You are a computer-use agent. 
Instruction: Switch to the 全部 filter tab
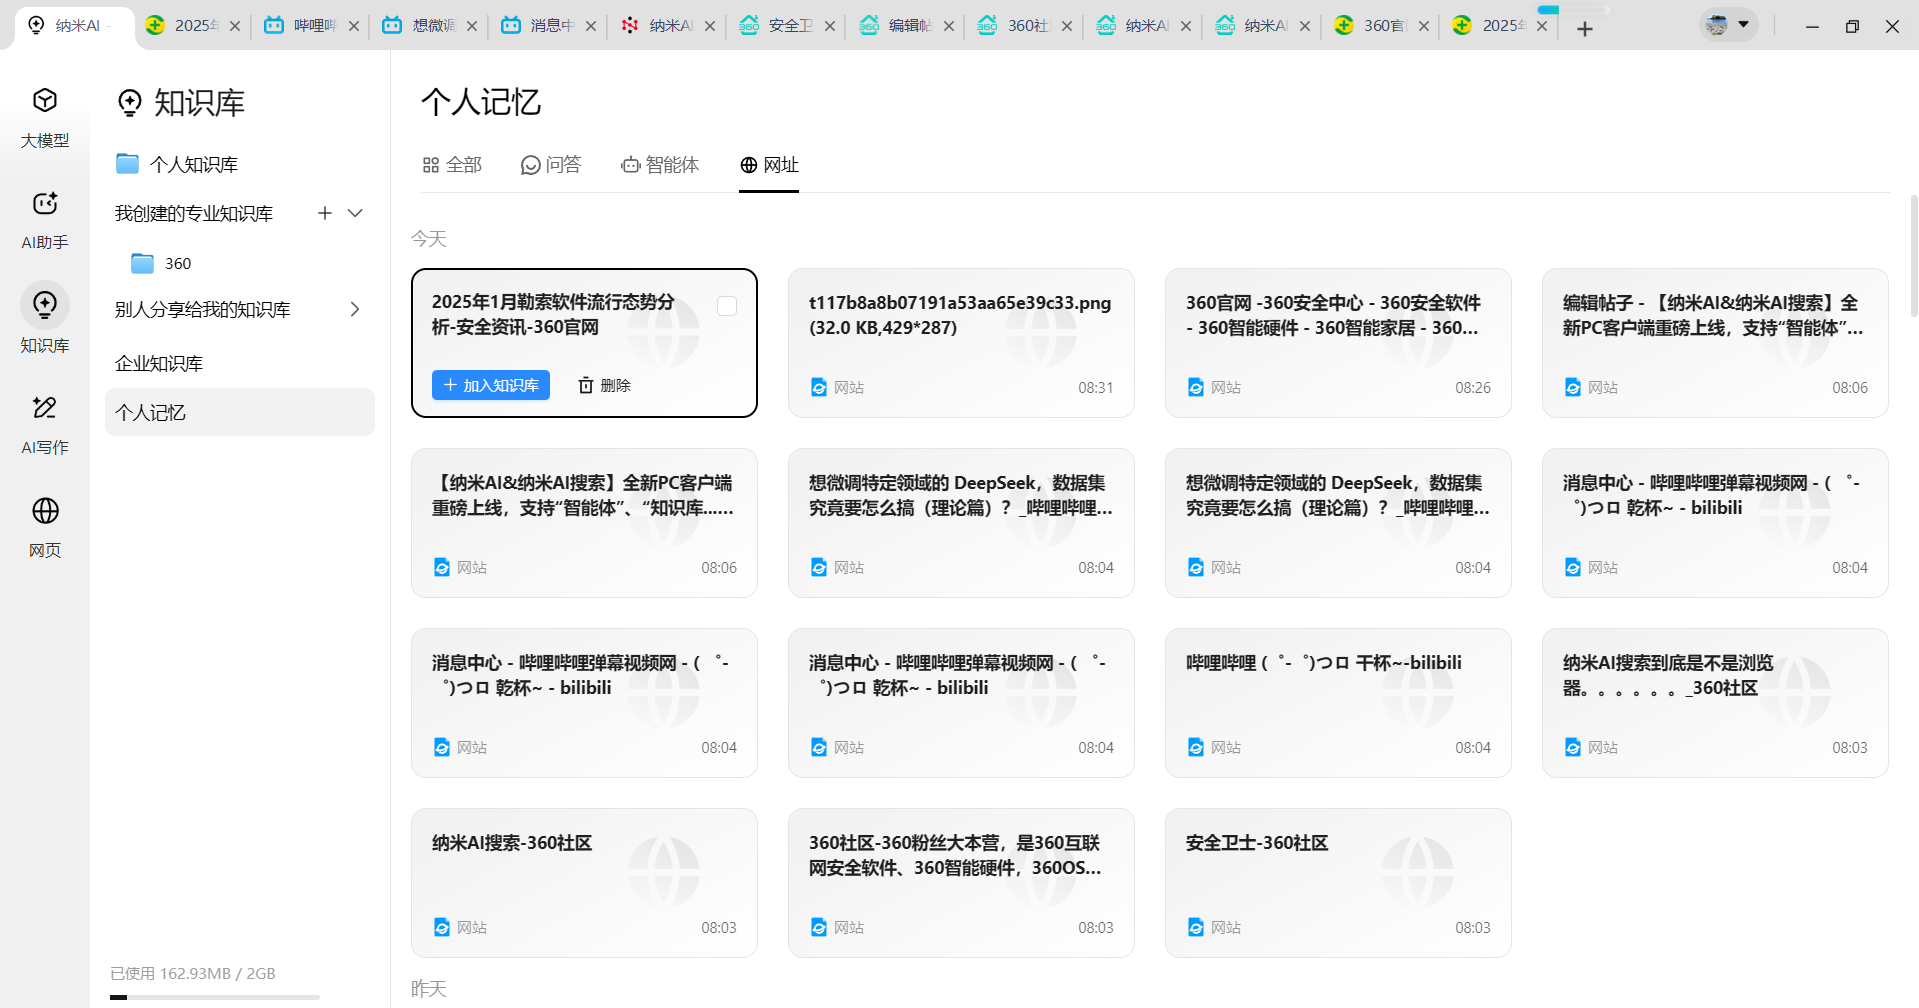452,165
